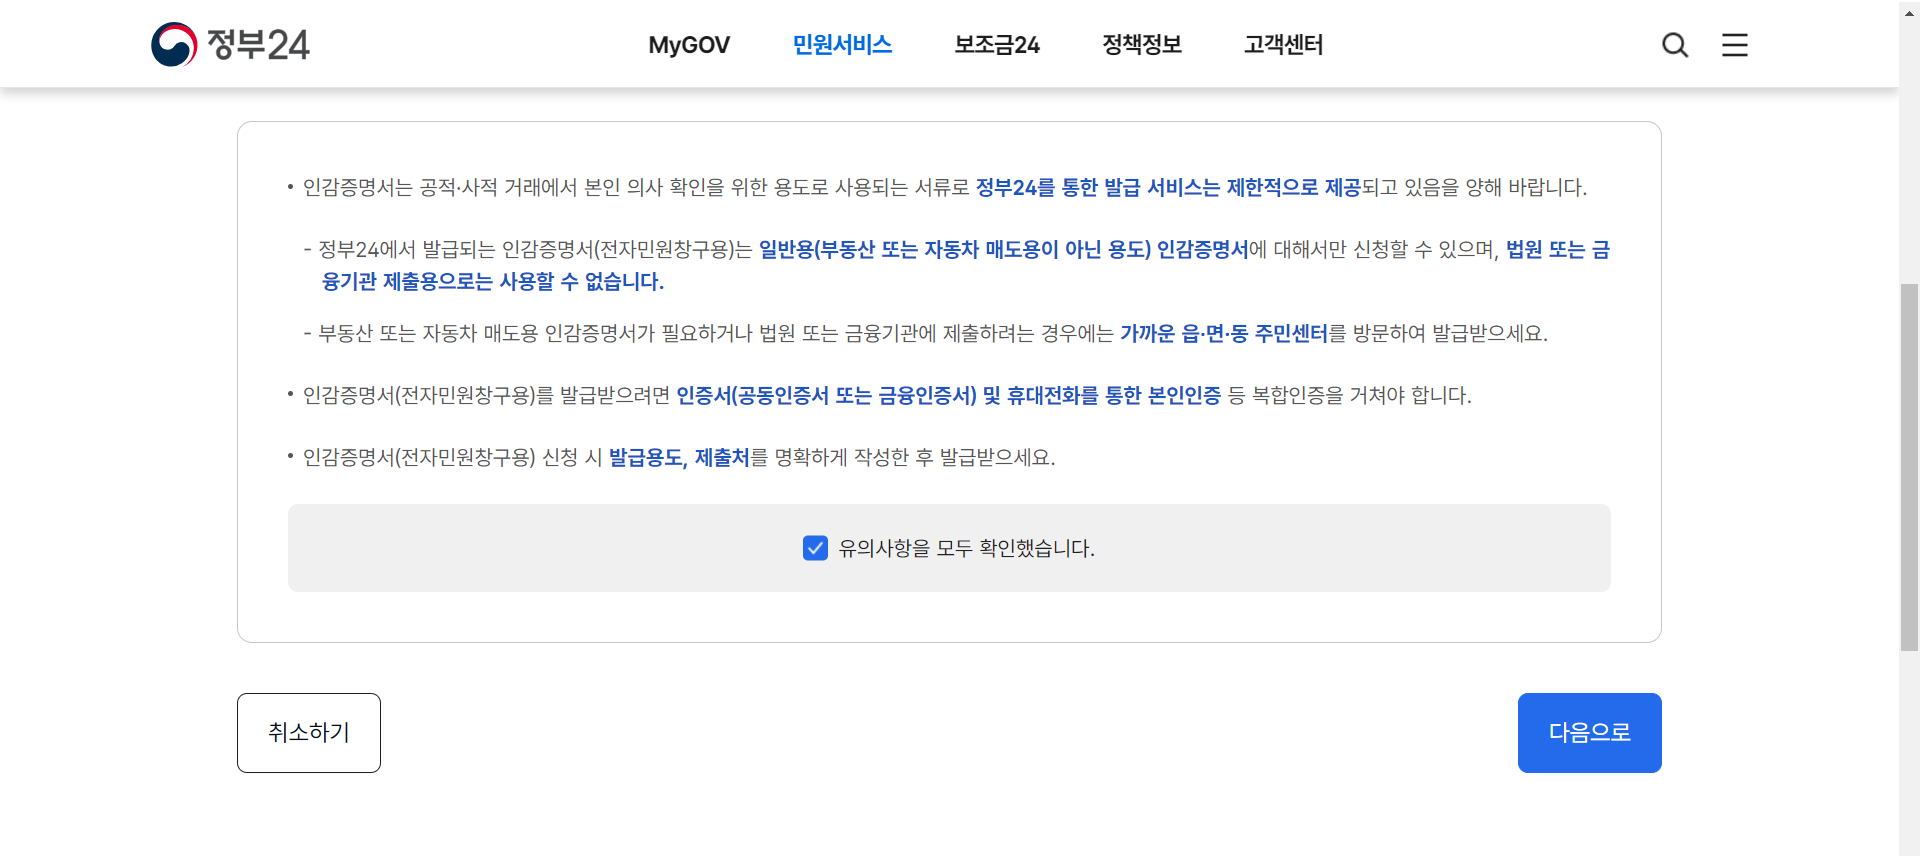Open the 고객센터 menu
The height and width of the screenshot is (856, 1920).
[x=1284, y=45]
